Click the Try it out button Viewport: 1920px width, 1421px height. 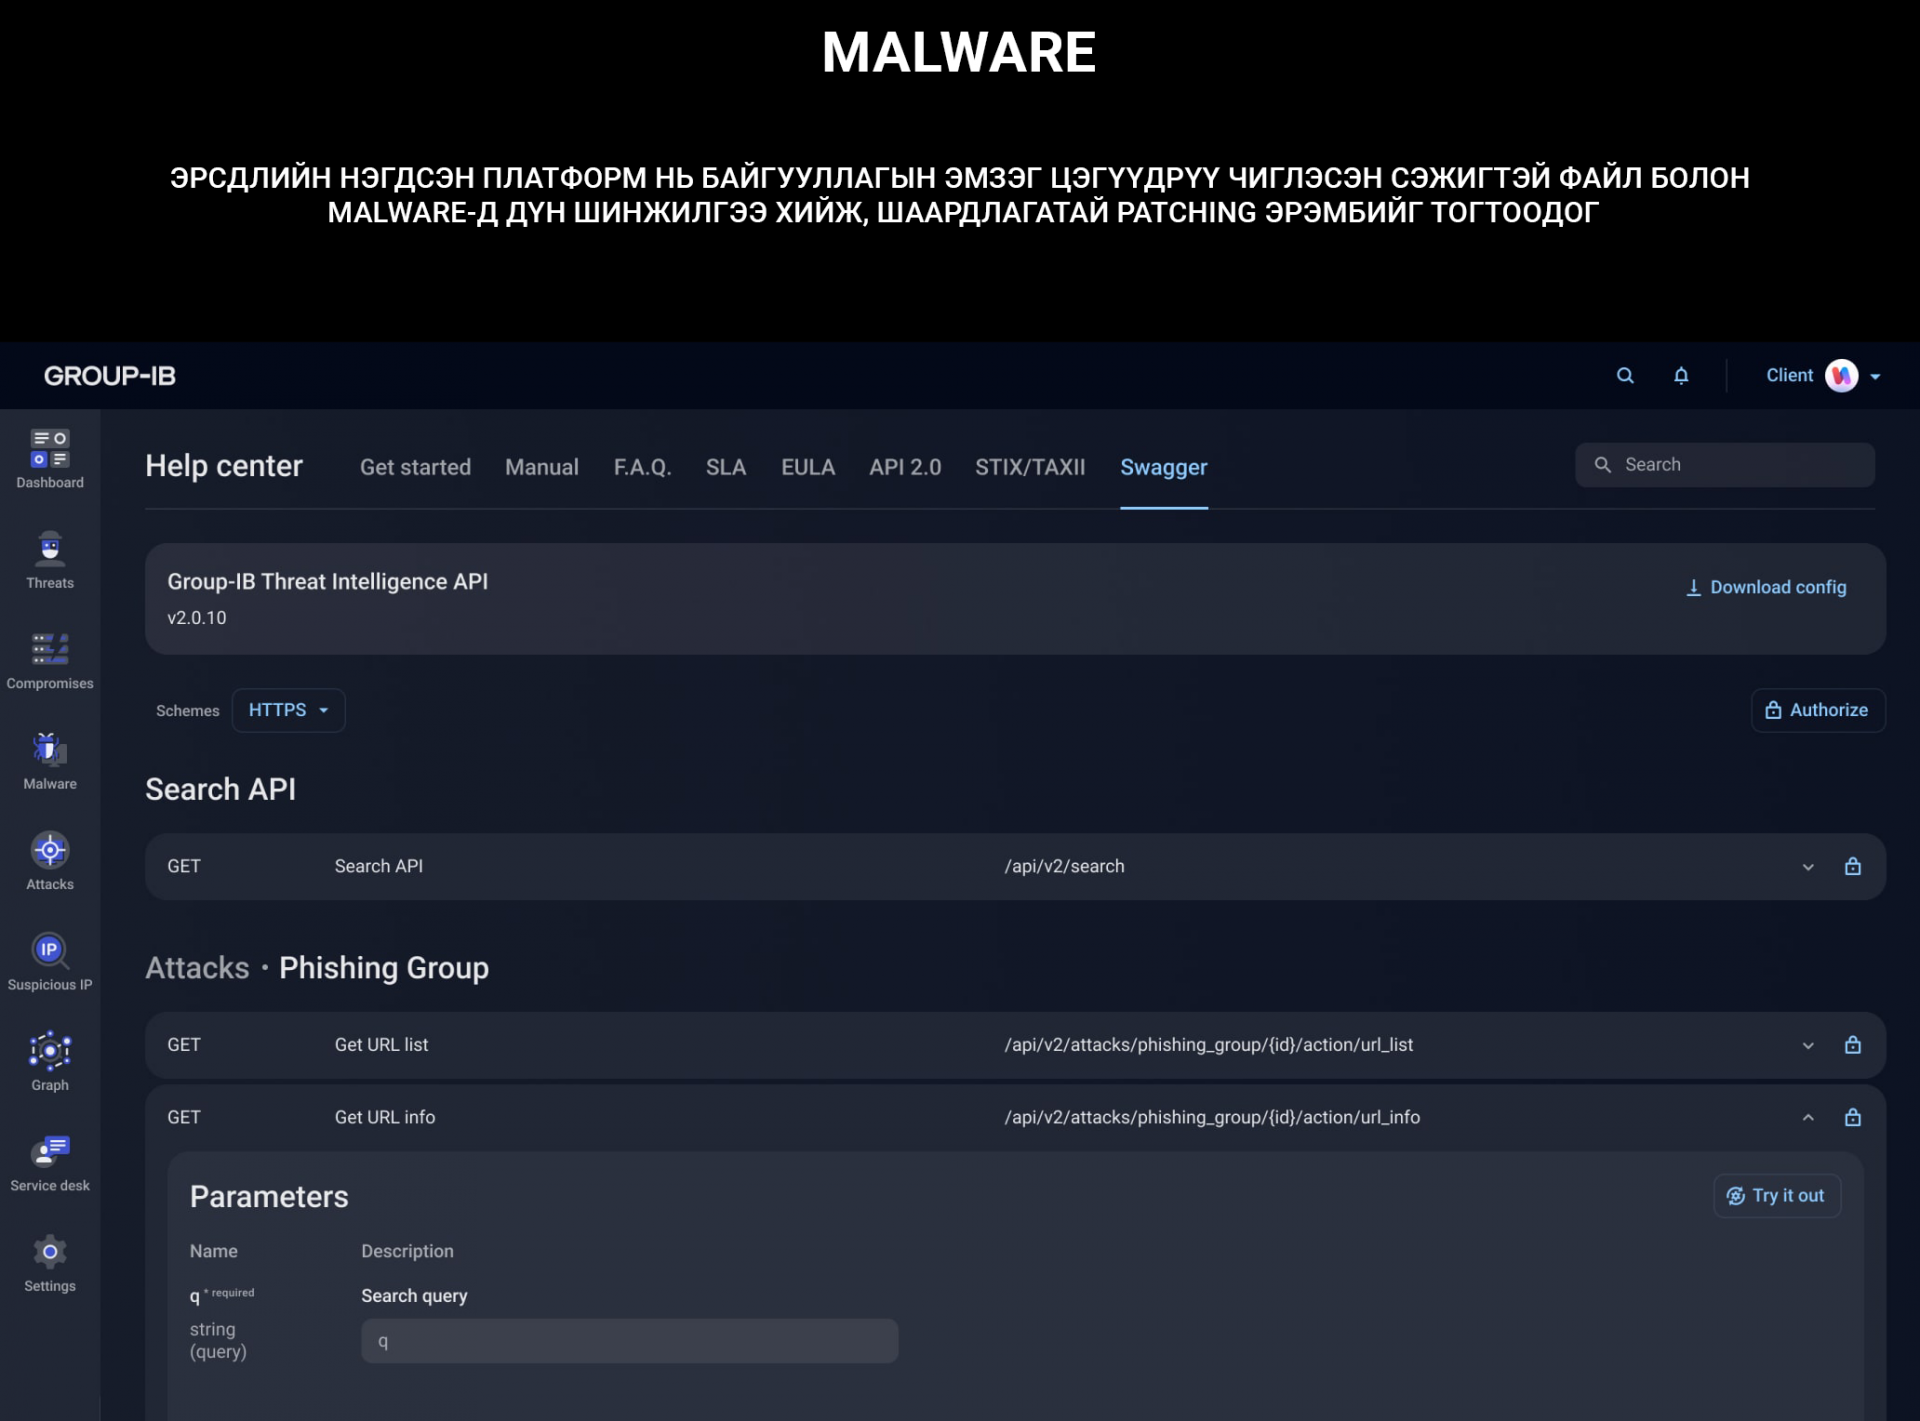click(1776, 1195)
